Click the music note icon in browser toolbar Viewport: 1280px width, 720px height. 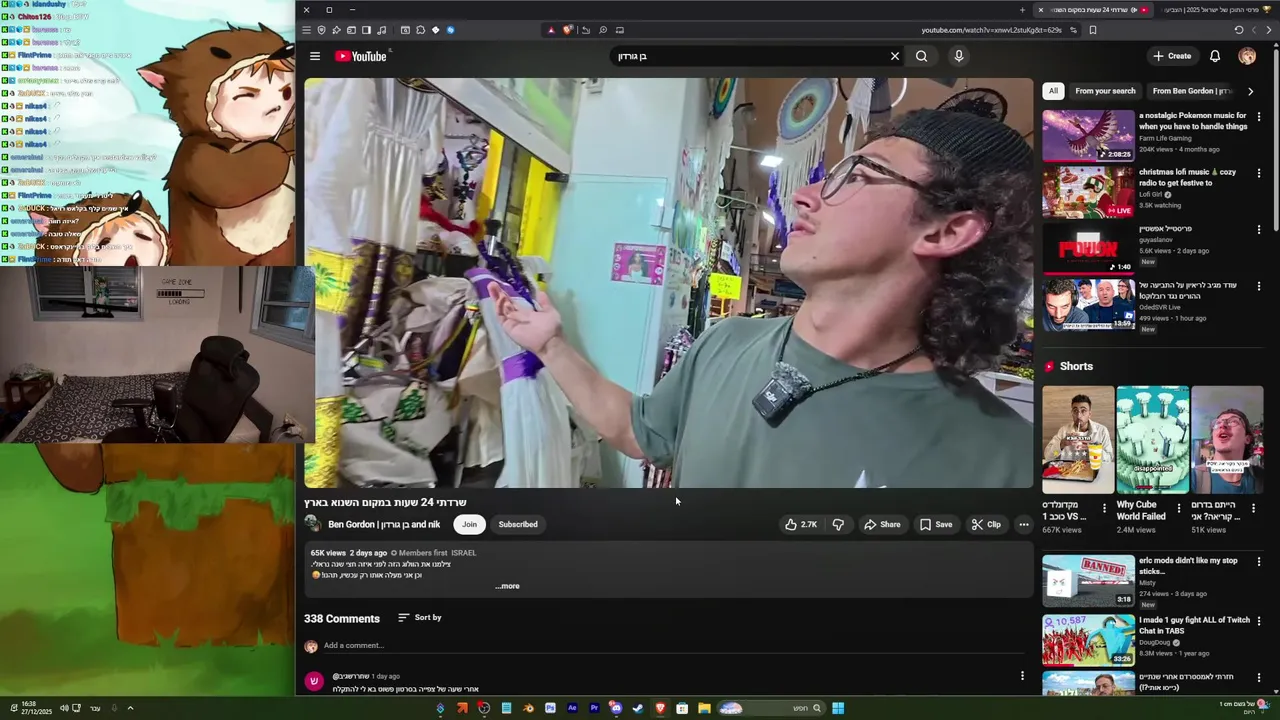tap(381, 30)
